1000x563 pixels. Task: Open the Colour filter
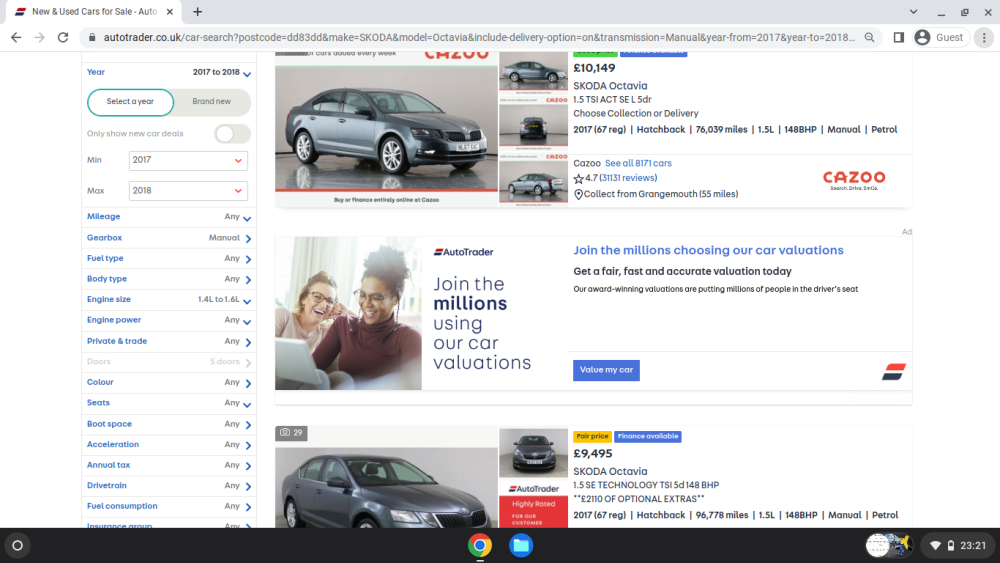tap(169, 383)
